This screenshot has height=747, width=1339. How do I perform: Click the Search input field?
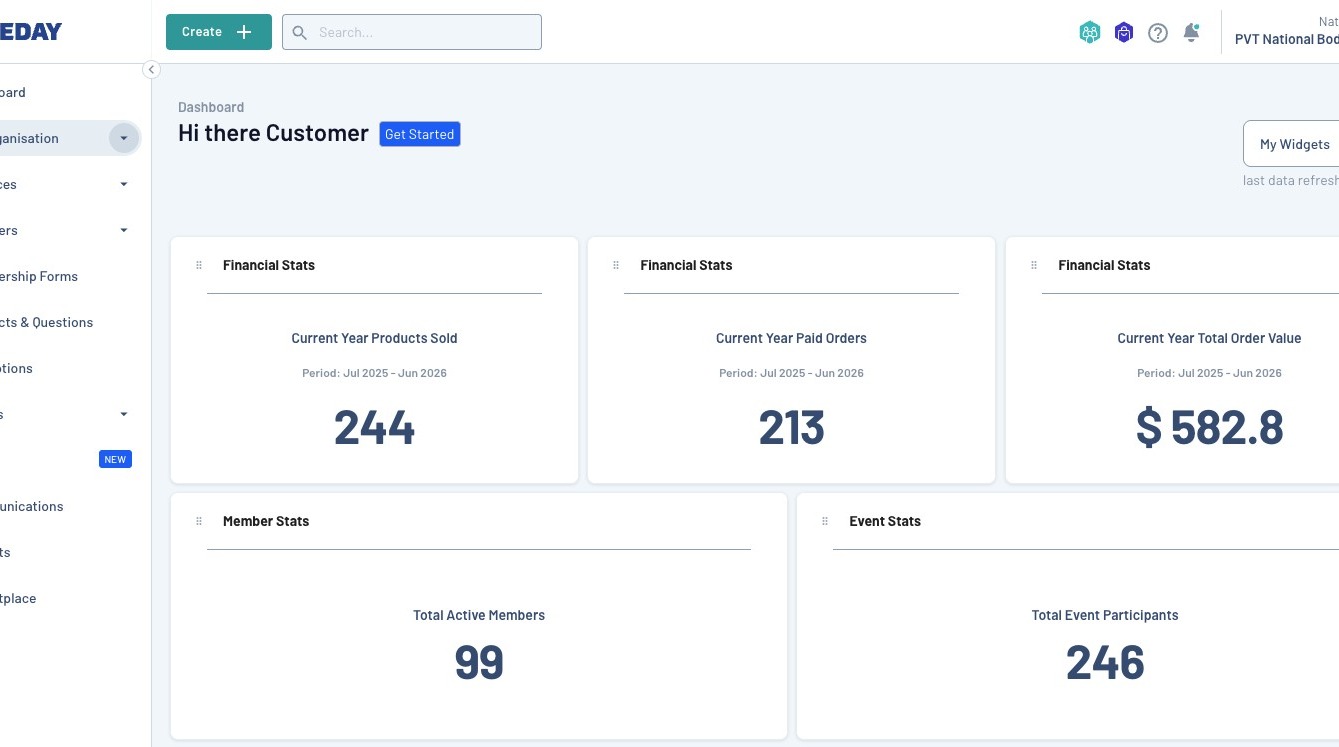(x=412, y=32)
